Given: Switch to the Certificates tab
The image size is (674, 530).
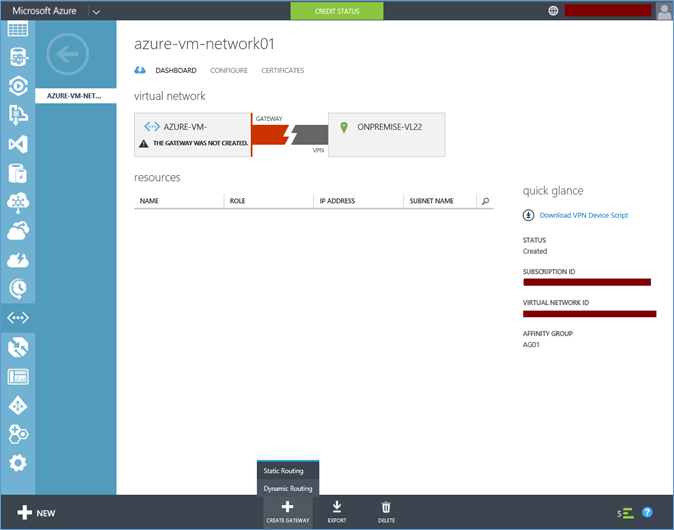Looking at the screenshot, I should [282, 70].
